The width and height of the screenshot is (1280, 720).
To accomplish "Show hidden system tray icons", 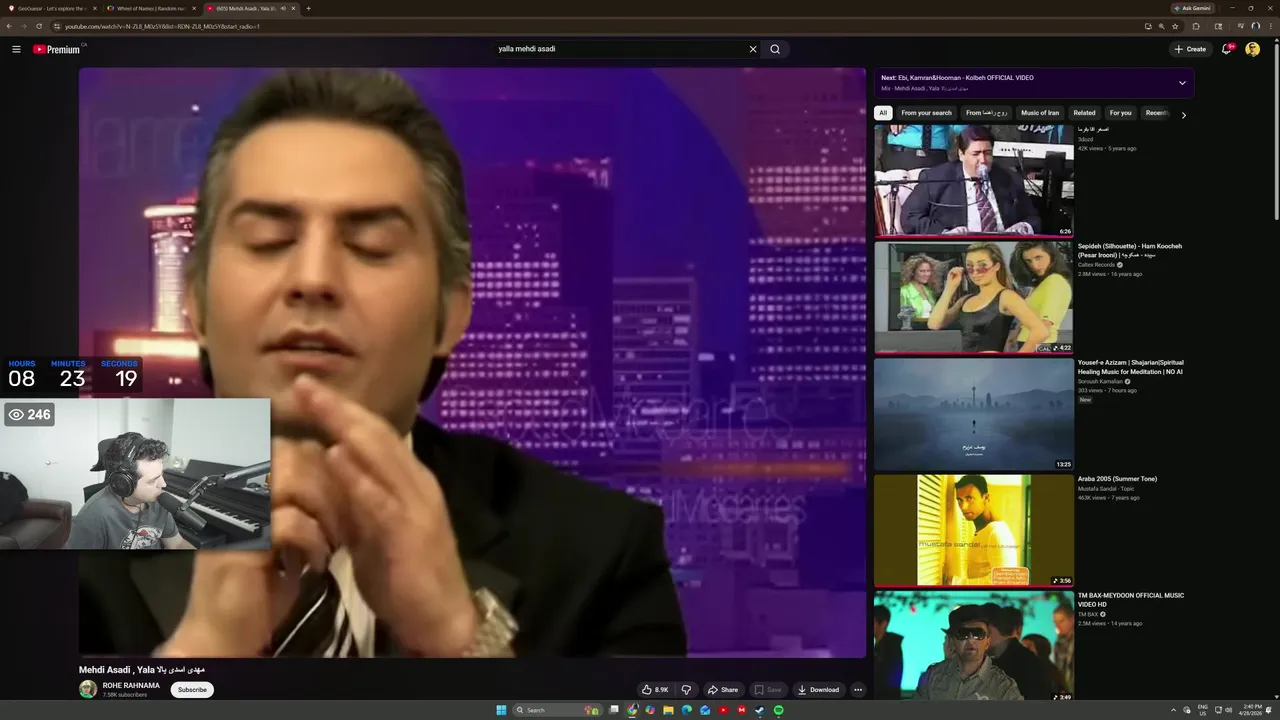I will pos(1173,710).
